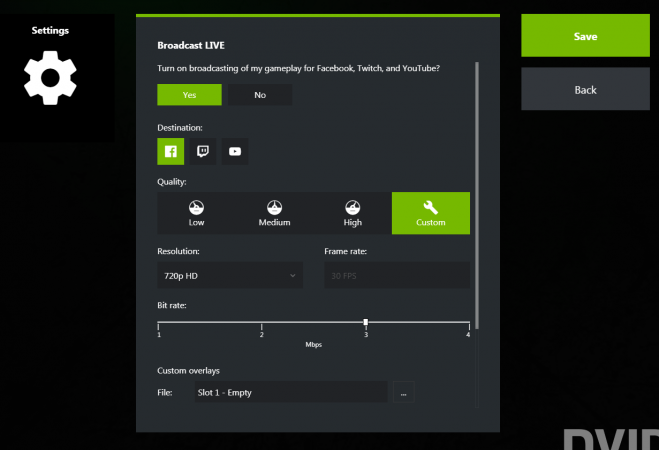Browse for custom overlay file
Image resolution: width=659 pixels, height=450 pixels.
(x=403, y=392)
